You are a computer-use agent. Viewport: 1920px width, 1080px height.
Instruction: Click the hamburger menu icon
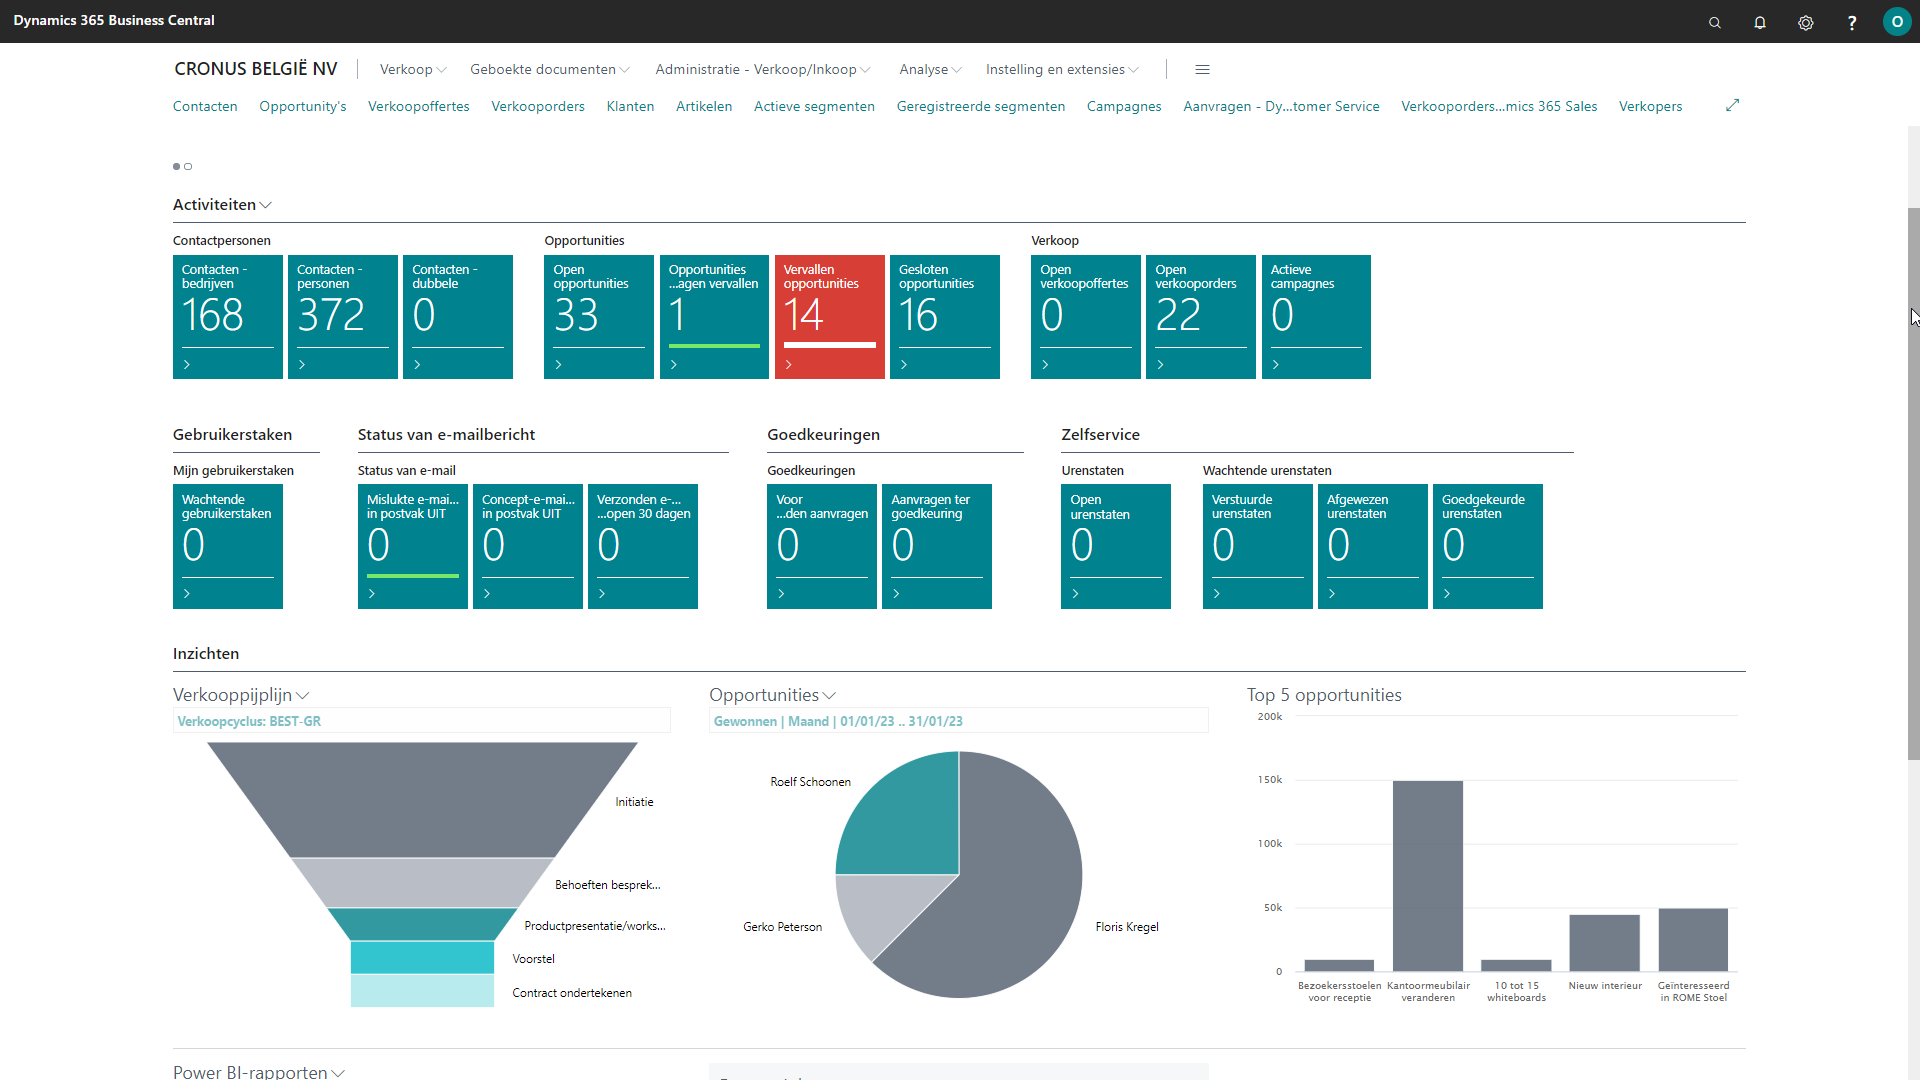(1203, 67)
